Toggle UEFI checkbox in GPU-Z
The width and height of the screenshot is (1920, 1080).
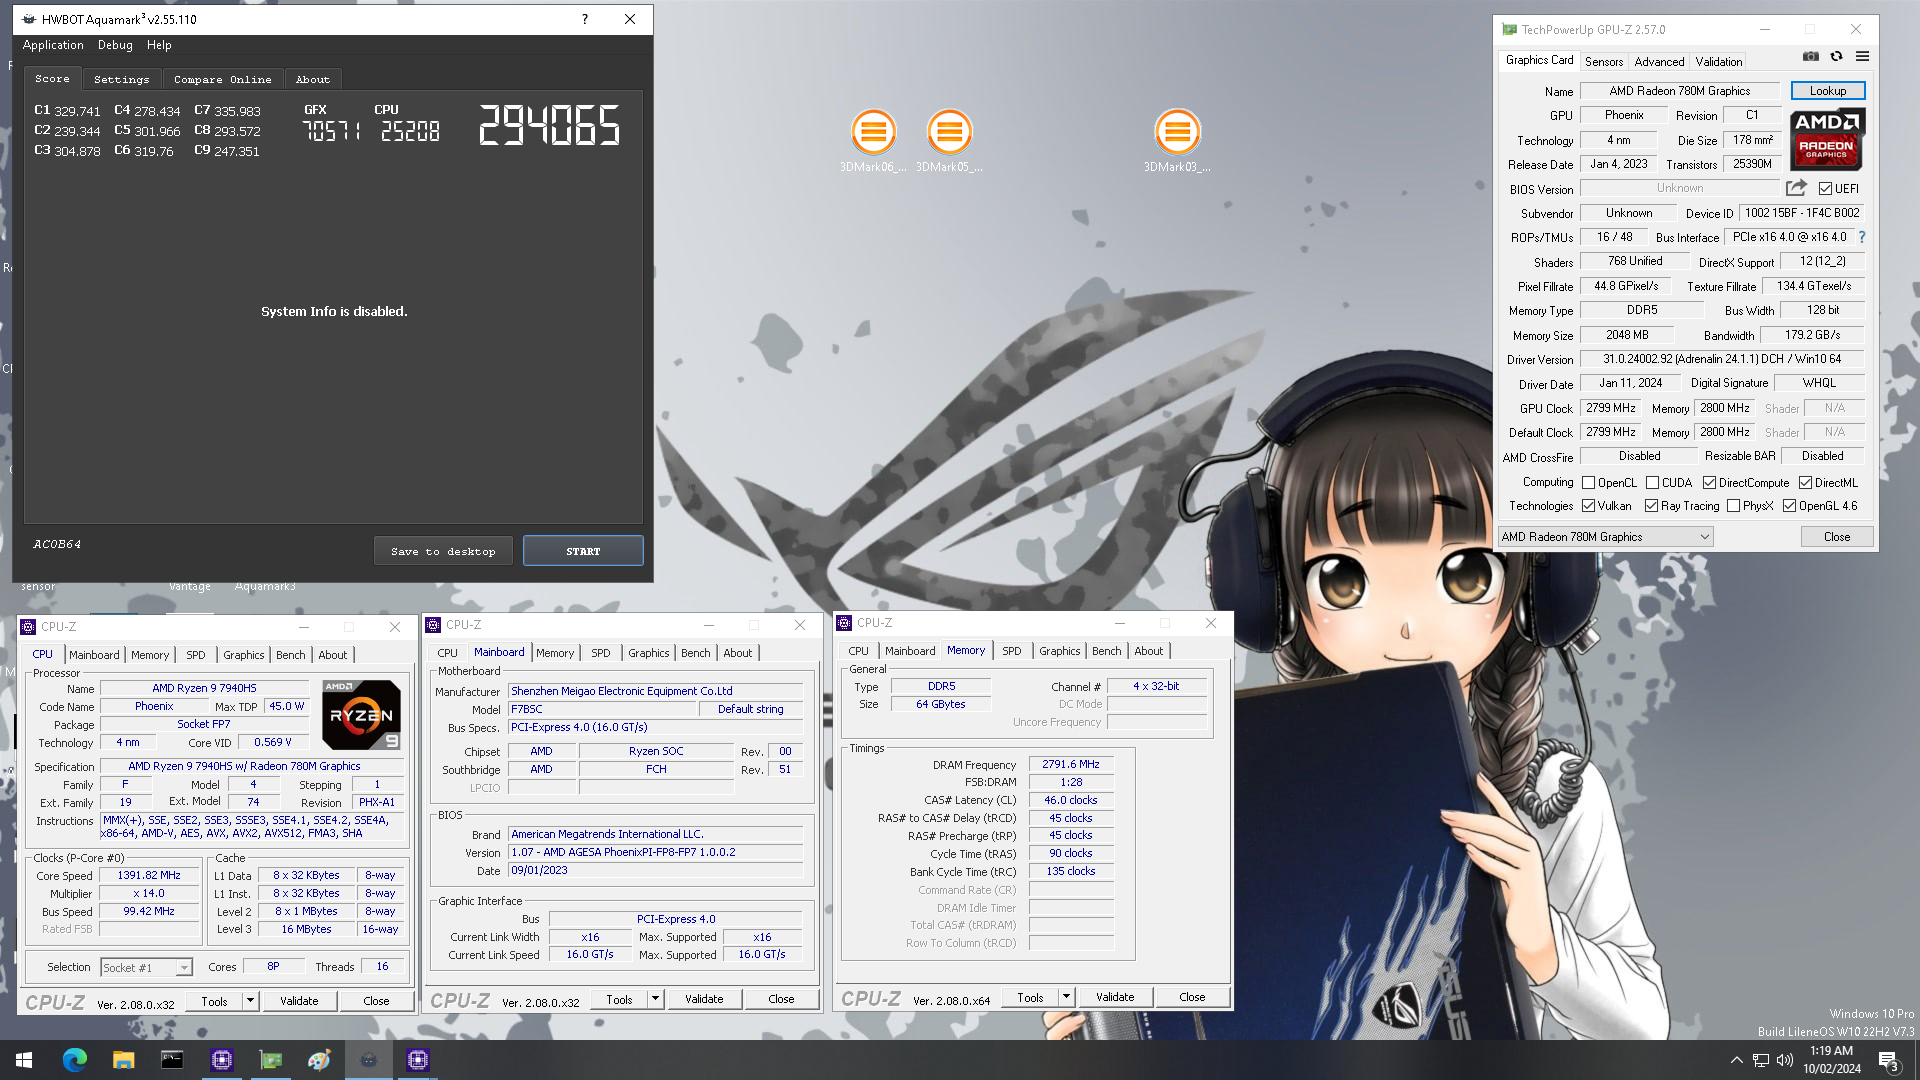[1825, 188]
